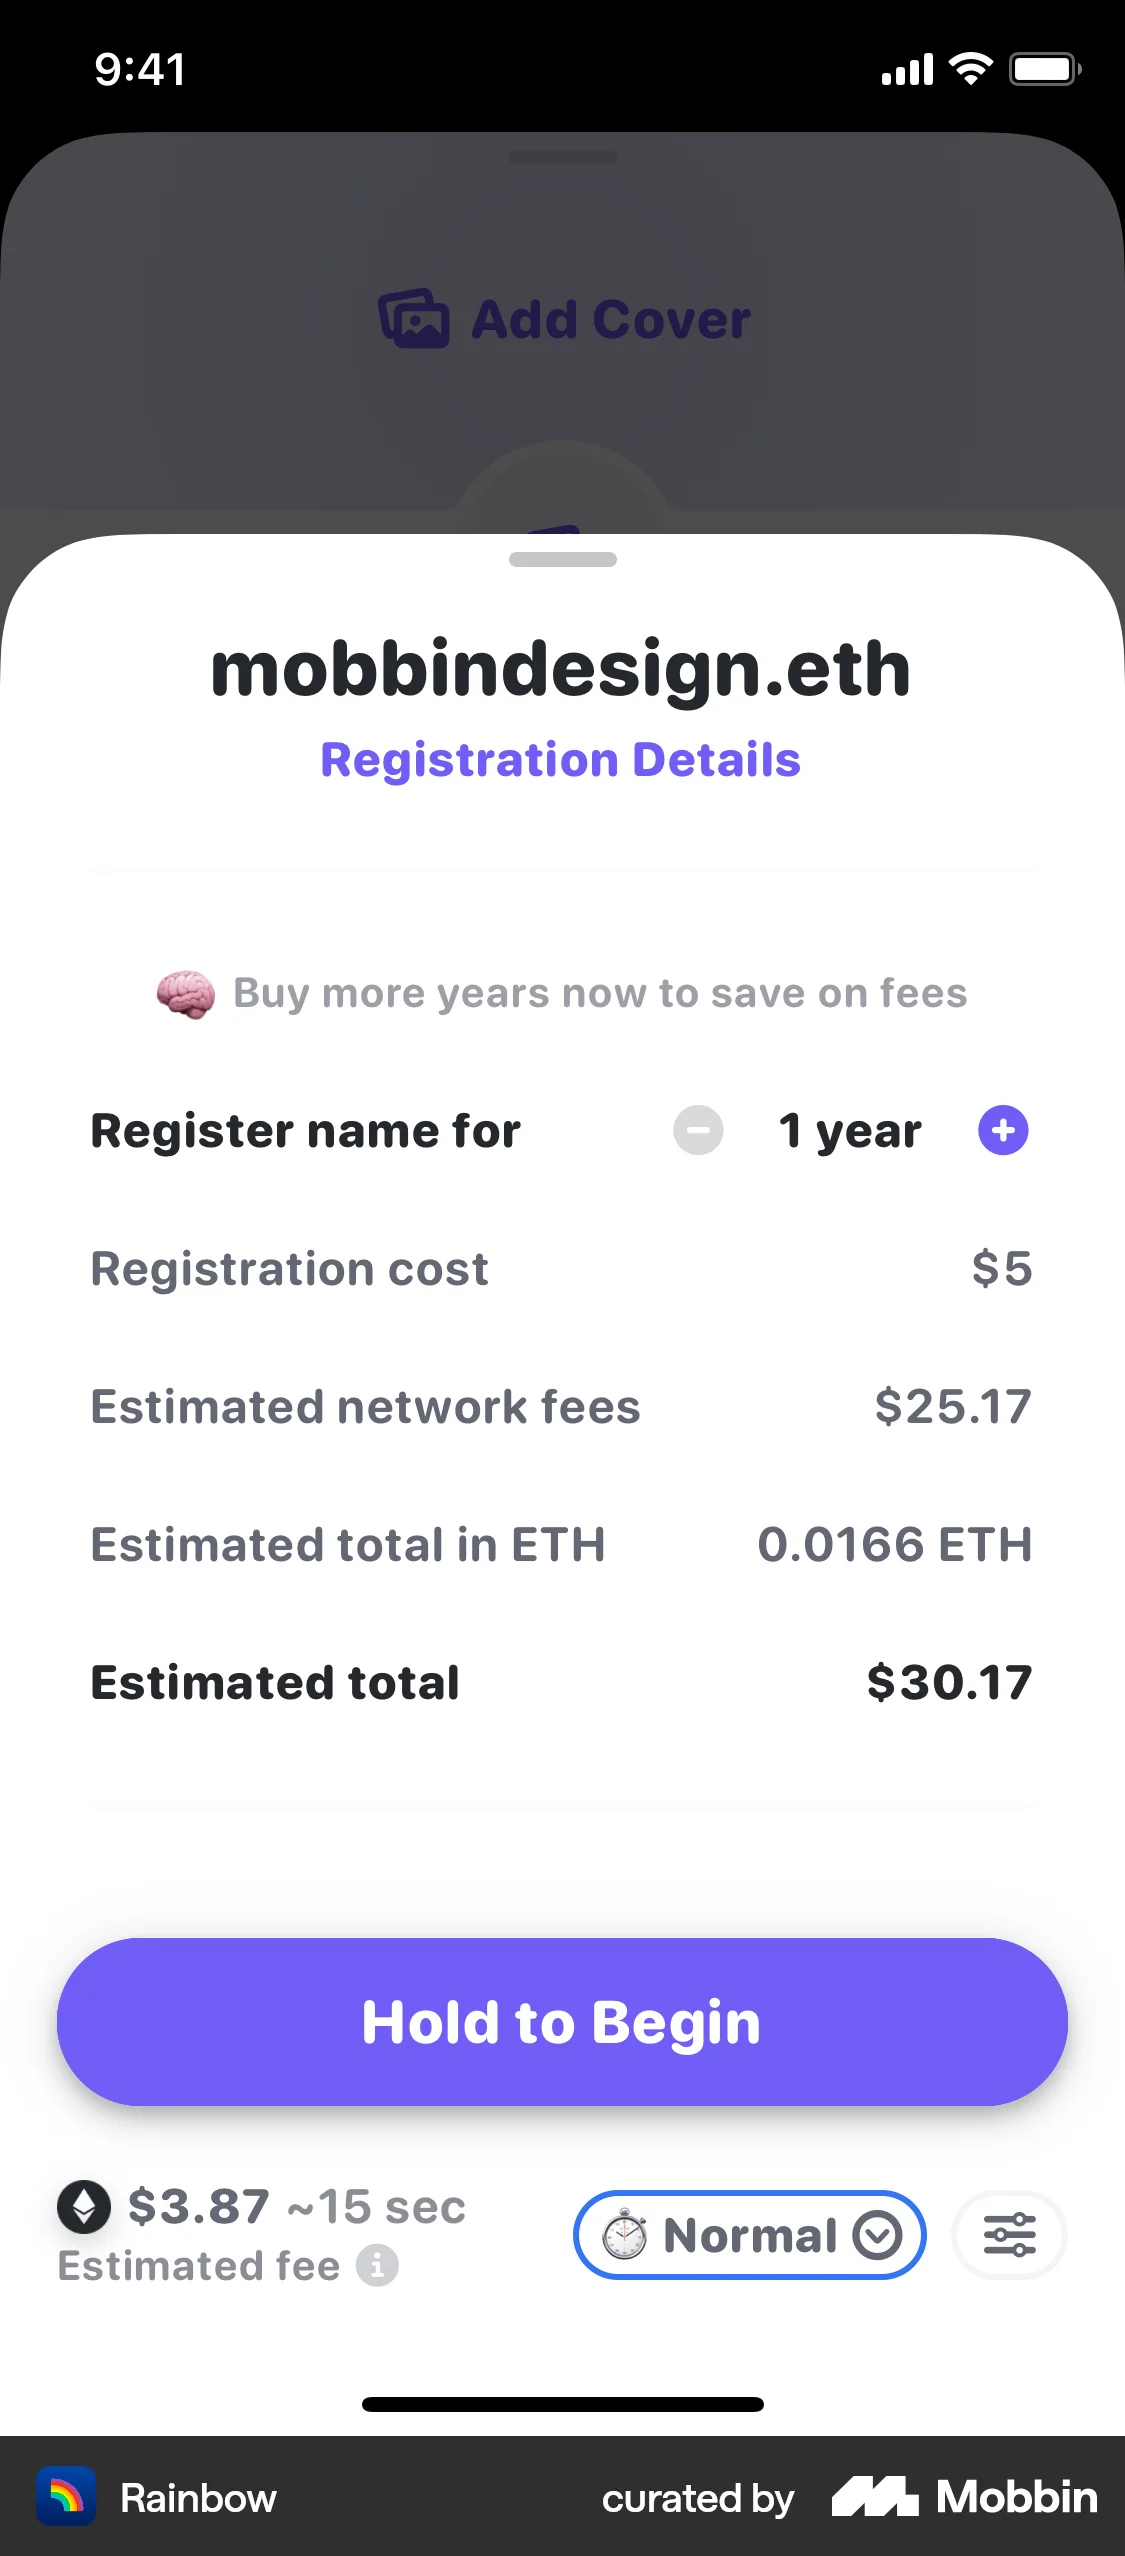Viewport: 1125px width, 2556px height.
Task: Tap the Rainbow app logo icon
Action: (x=66, y=2497)
